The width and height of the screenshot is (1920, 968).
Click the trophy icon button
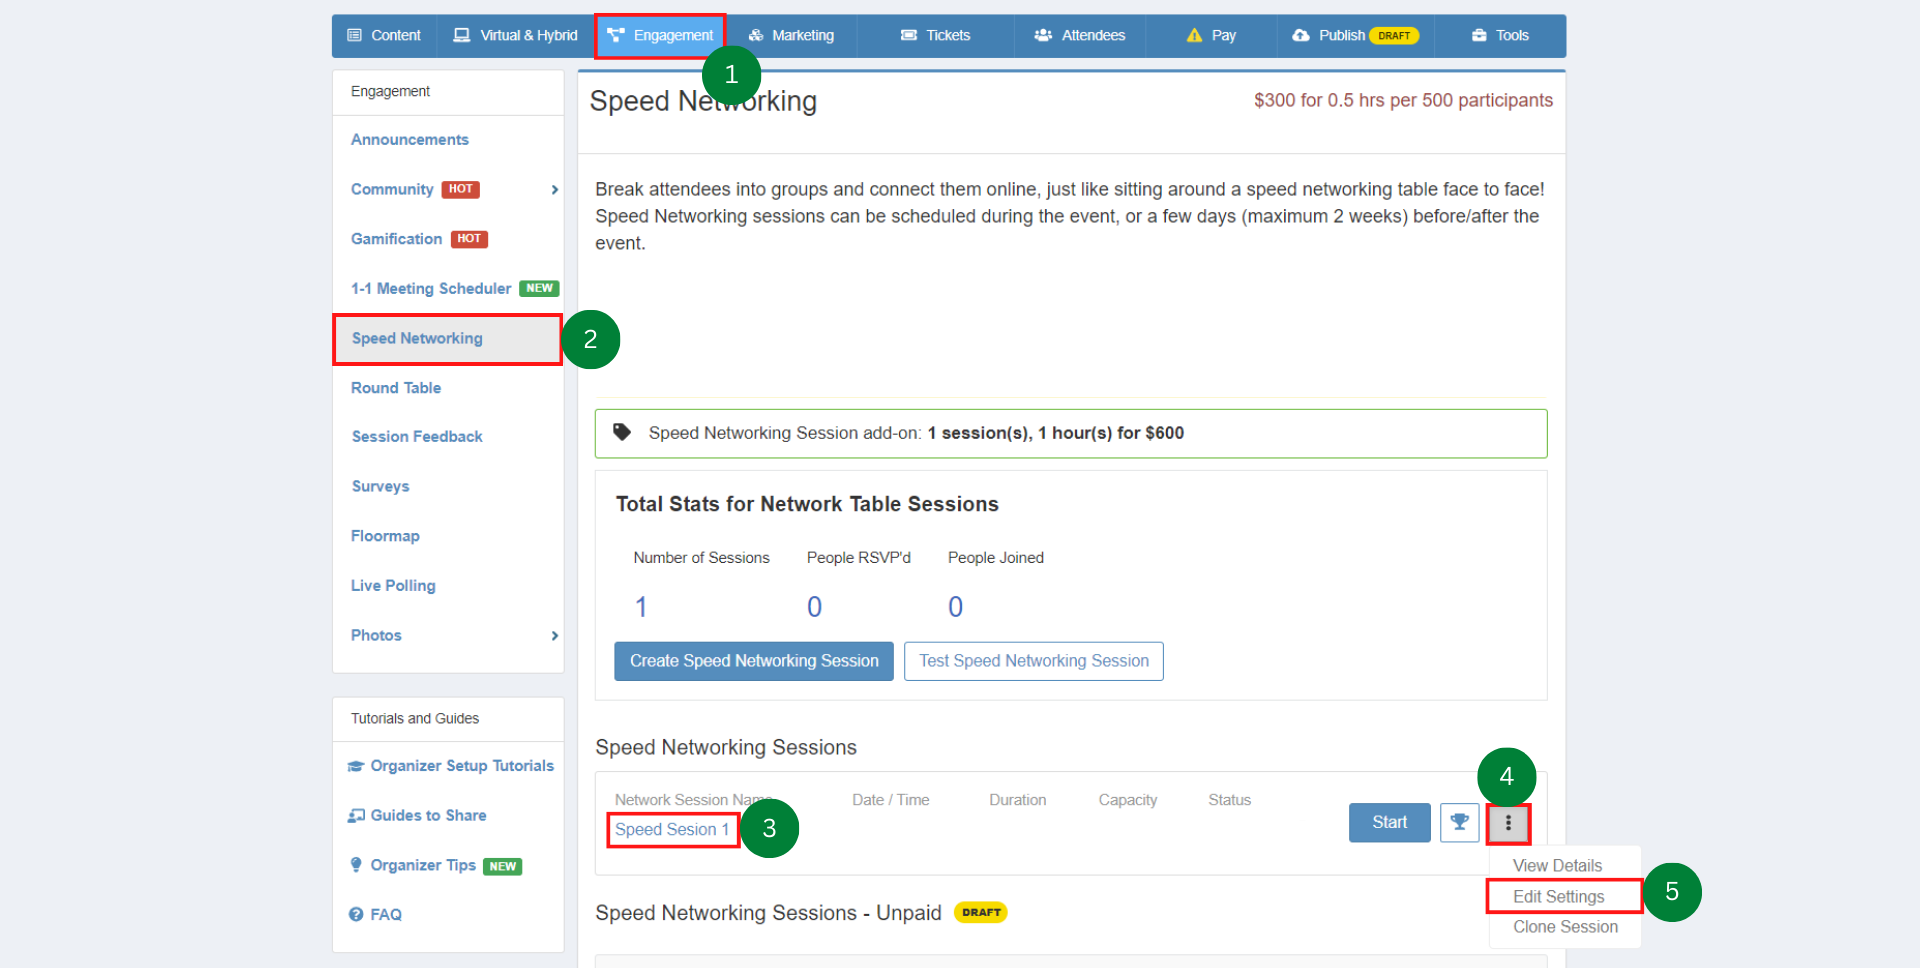click(x=1459, y=822)
